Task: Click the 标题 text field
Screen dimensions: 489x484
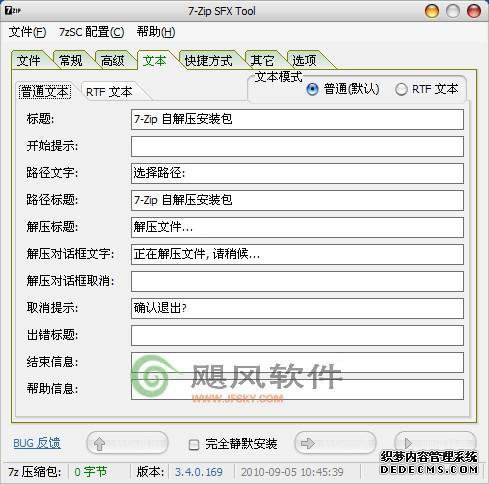Action: [x=297, y=119]
